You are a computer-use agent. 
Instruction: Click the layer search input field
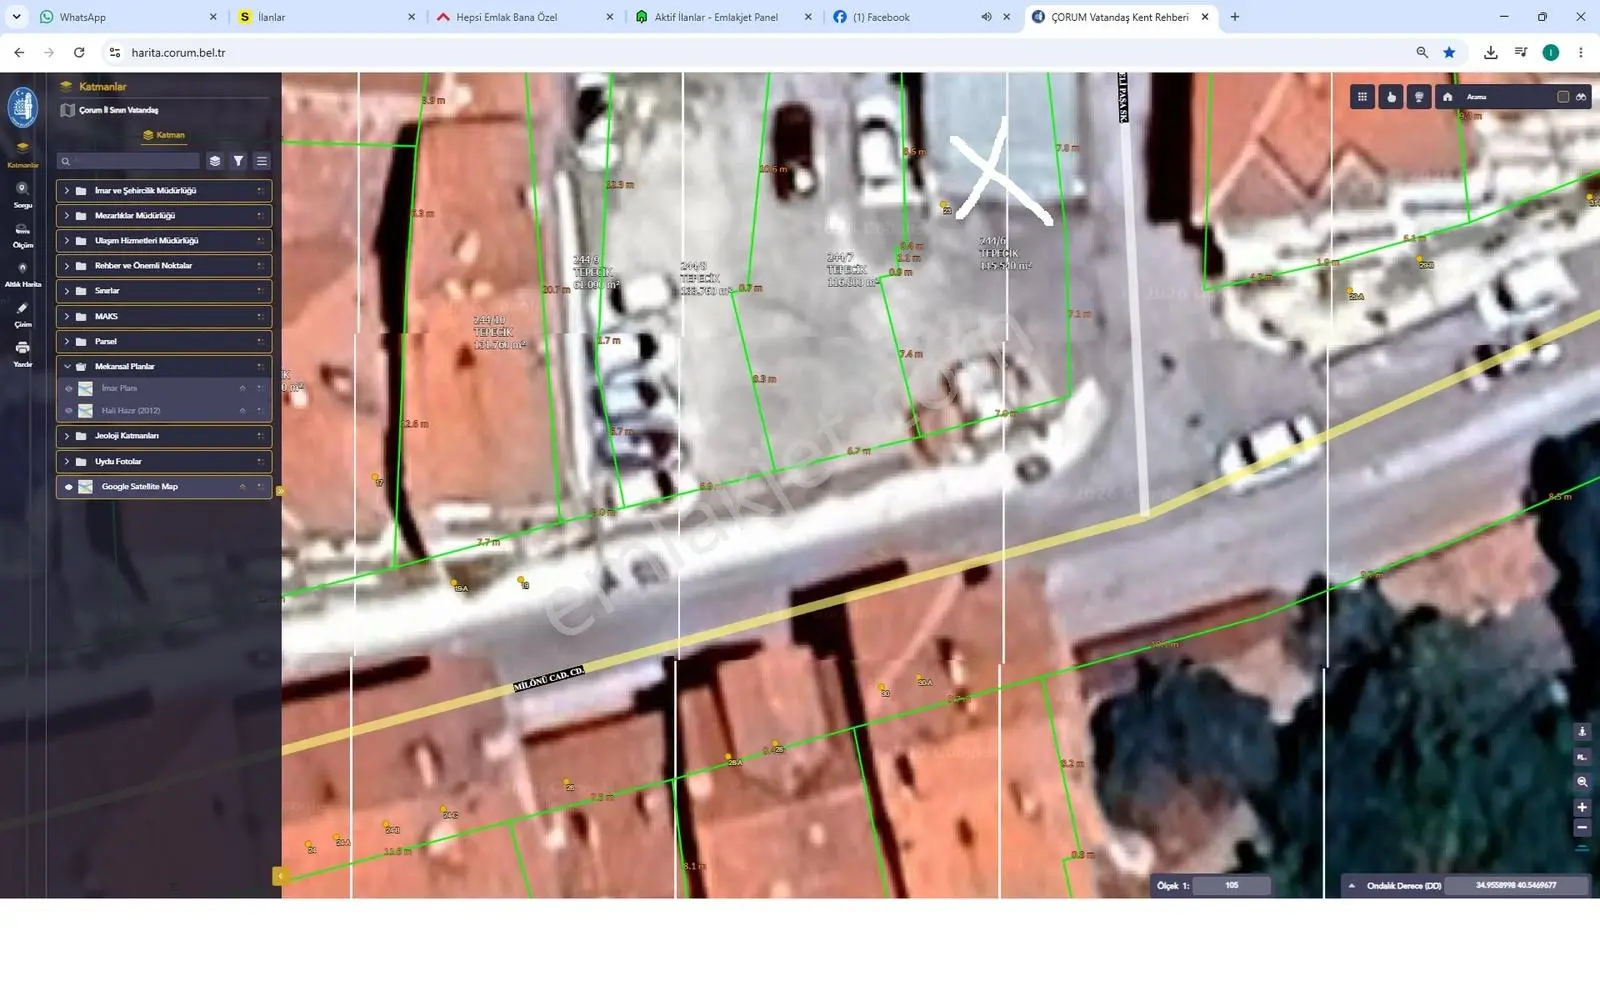tap(129, 161)
